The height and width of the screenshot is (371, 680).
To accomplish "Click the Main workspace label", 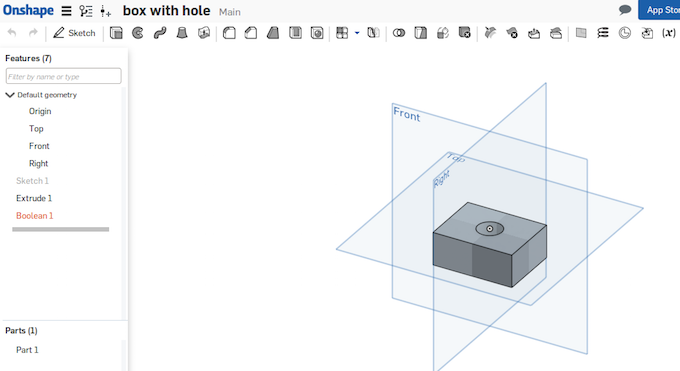I will tap(230, 12).
